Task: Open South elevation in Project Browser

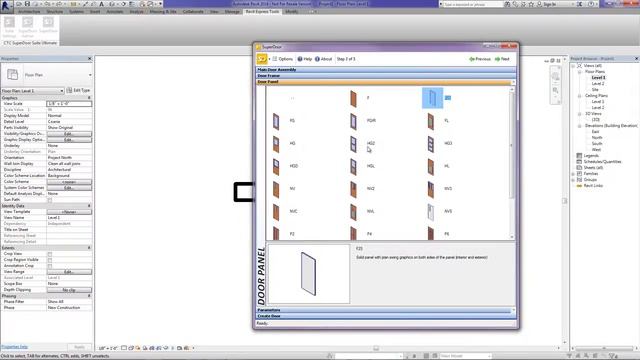Action: pyautogui.click(x=597, y=144)
